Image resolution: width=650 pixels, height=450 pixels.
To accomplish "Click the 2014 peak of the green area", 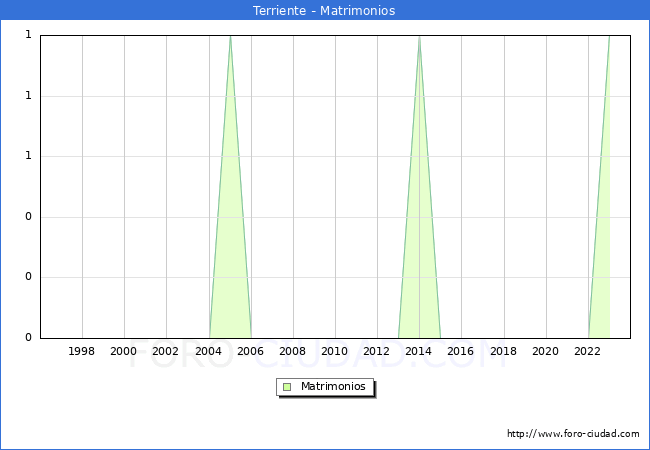I will pyautogui.click(x=420, y=37).
